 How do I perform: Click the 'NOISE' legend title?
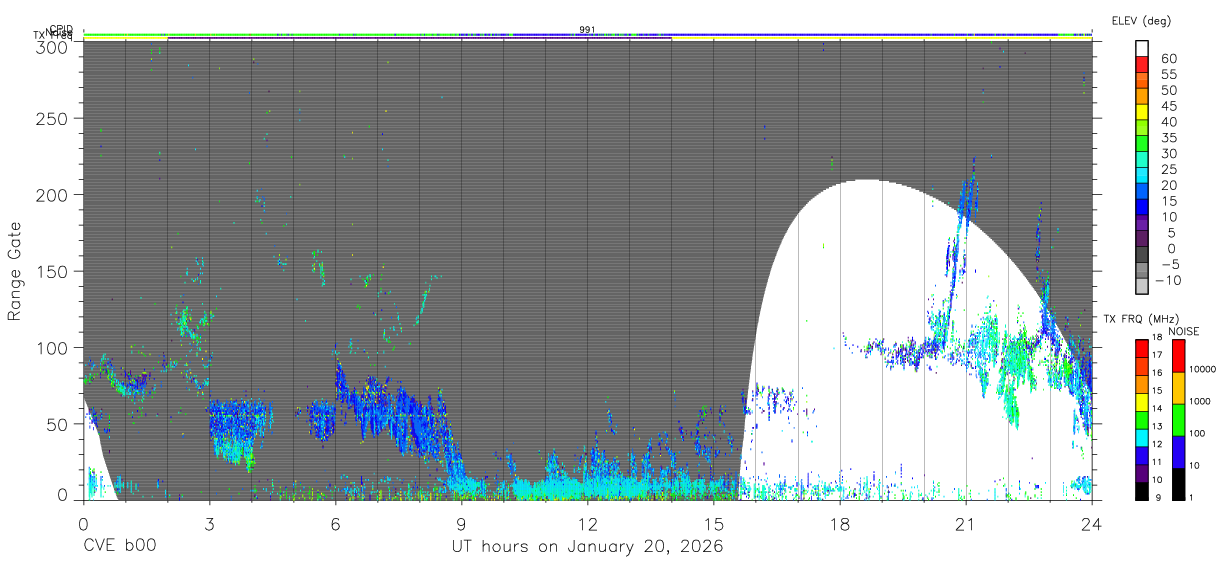point(1184,331)
